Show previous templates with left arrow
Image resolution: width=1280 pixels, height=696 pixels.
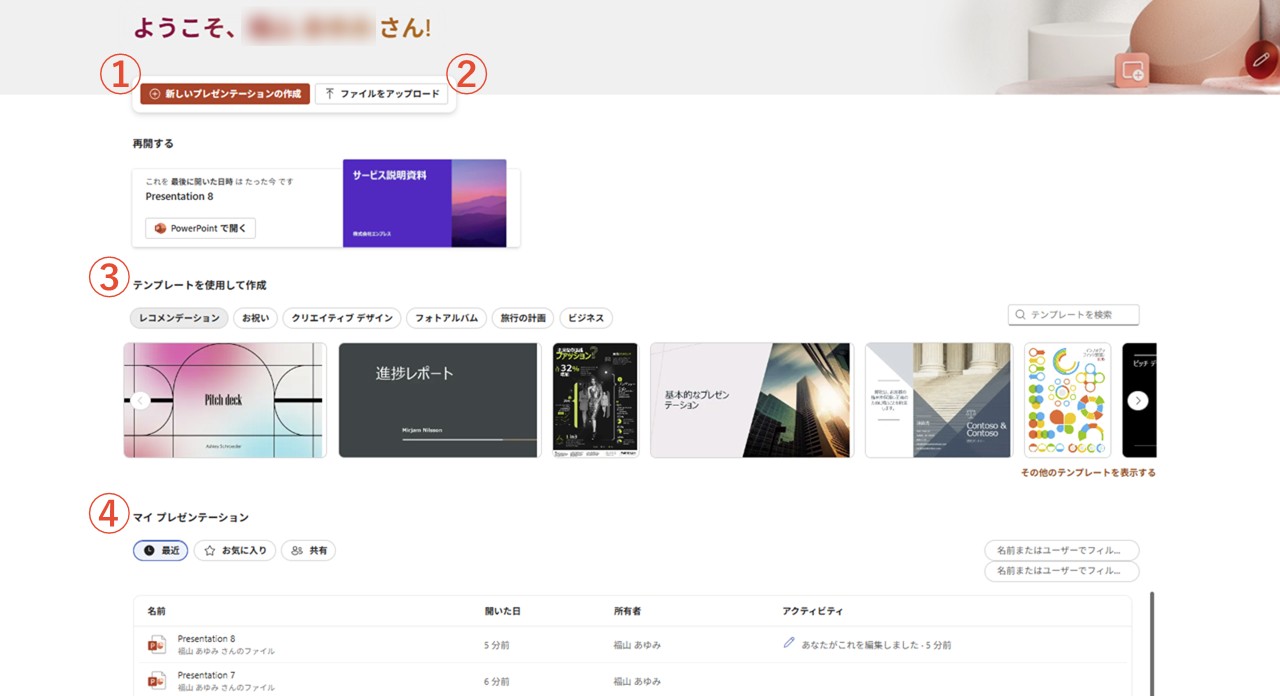(x=140, y=400)
